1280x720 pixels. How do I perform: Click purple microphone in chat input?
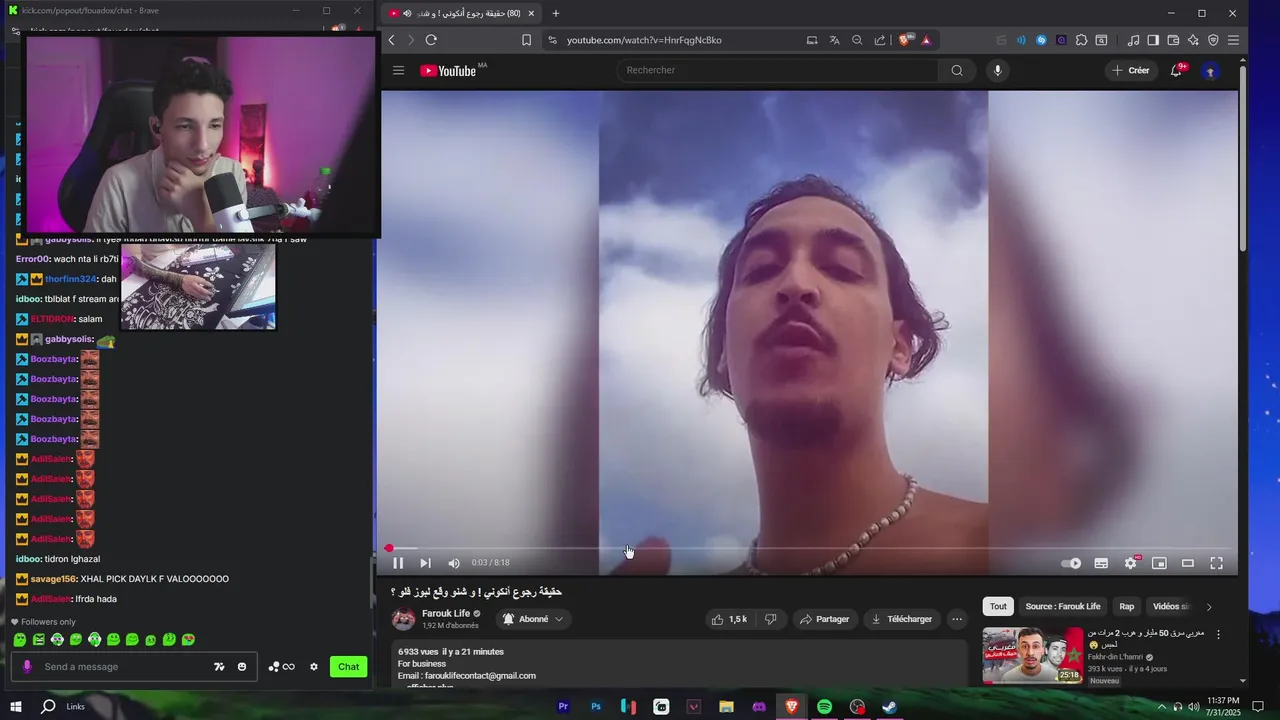[x=27, y=667]
